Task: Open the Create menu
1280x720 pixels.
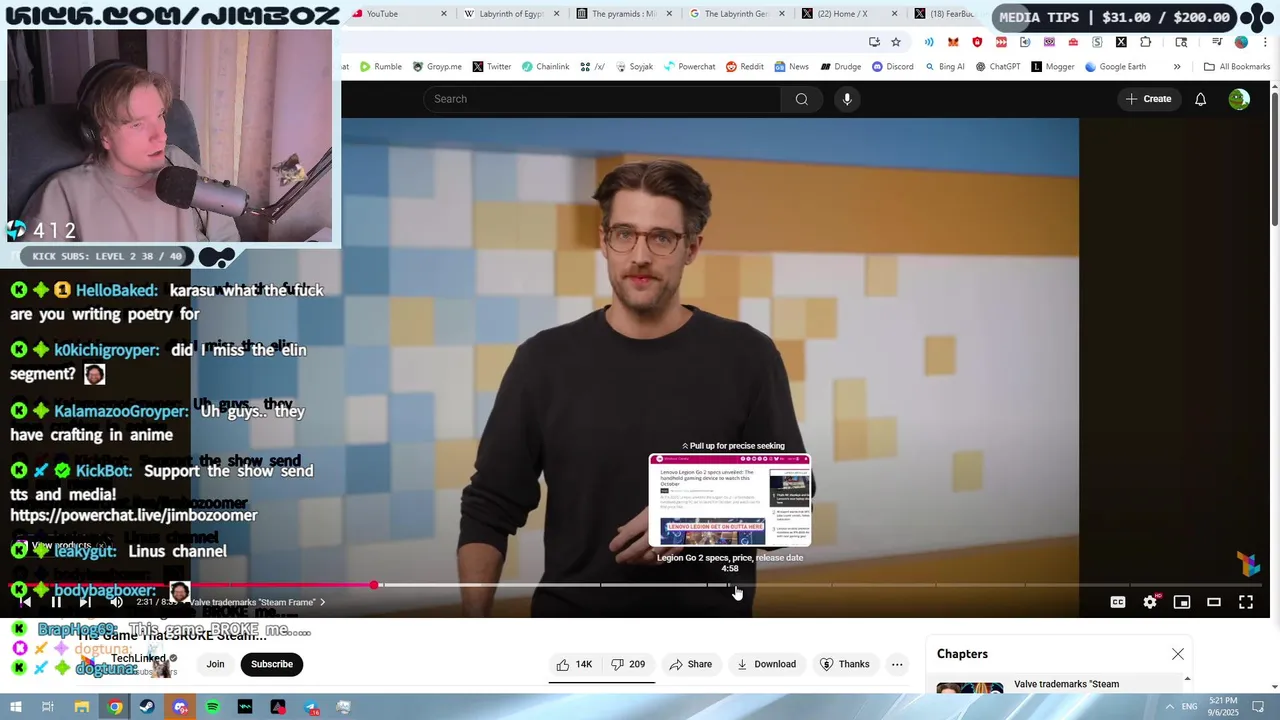Action: (1148, 99)
